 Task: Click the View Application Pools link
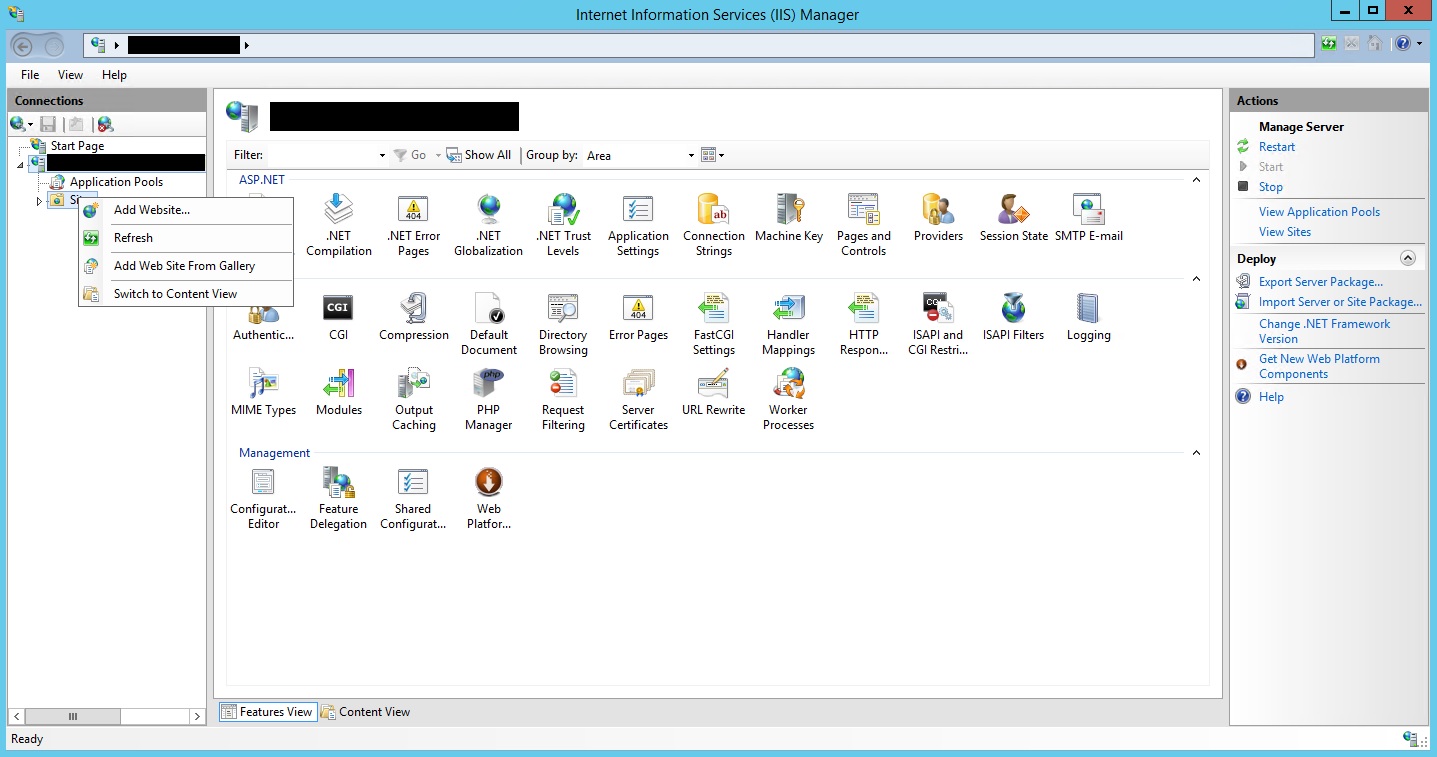(1318, 212)
